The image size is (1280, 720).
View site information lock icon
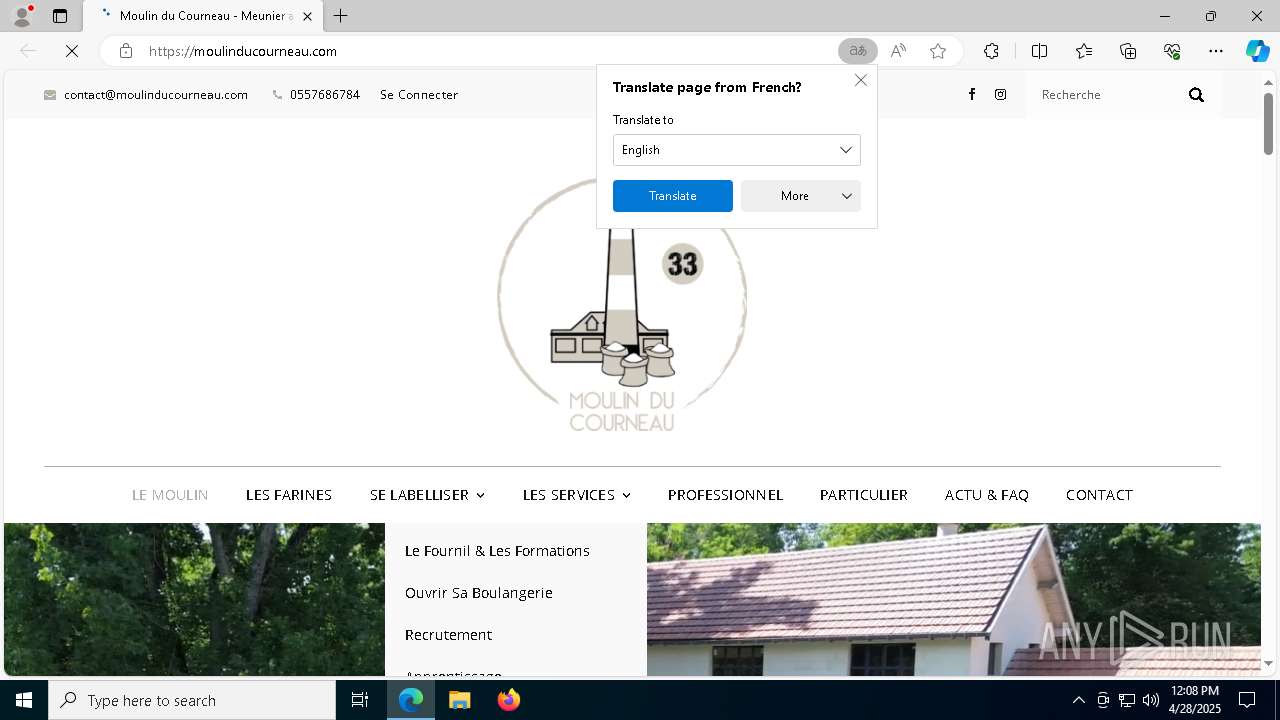pyautogui.click(x=126, y=51)
